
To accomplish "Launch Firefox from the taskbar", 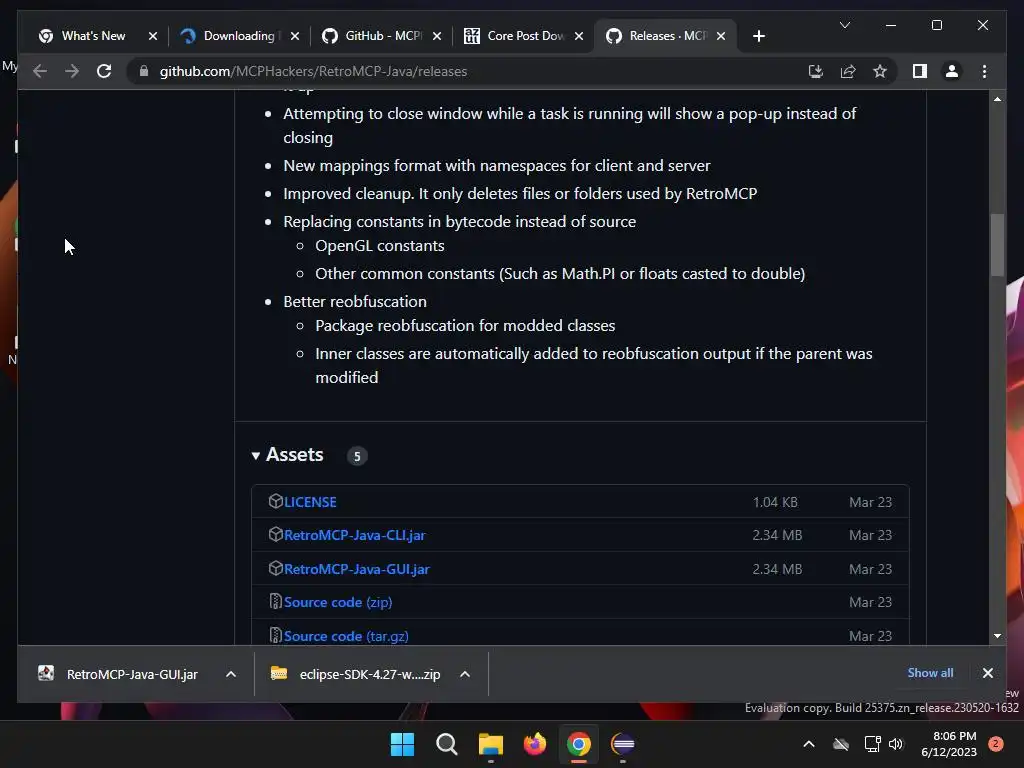I will pyautogui.click(x=535, y=744).
